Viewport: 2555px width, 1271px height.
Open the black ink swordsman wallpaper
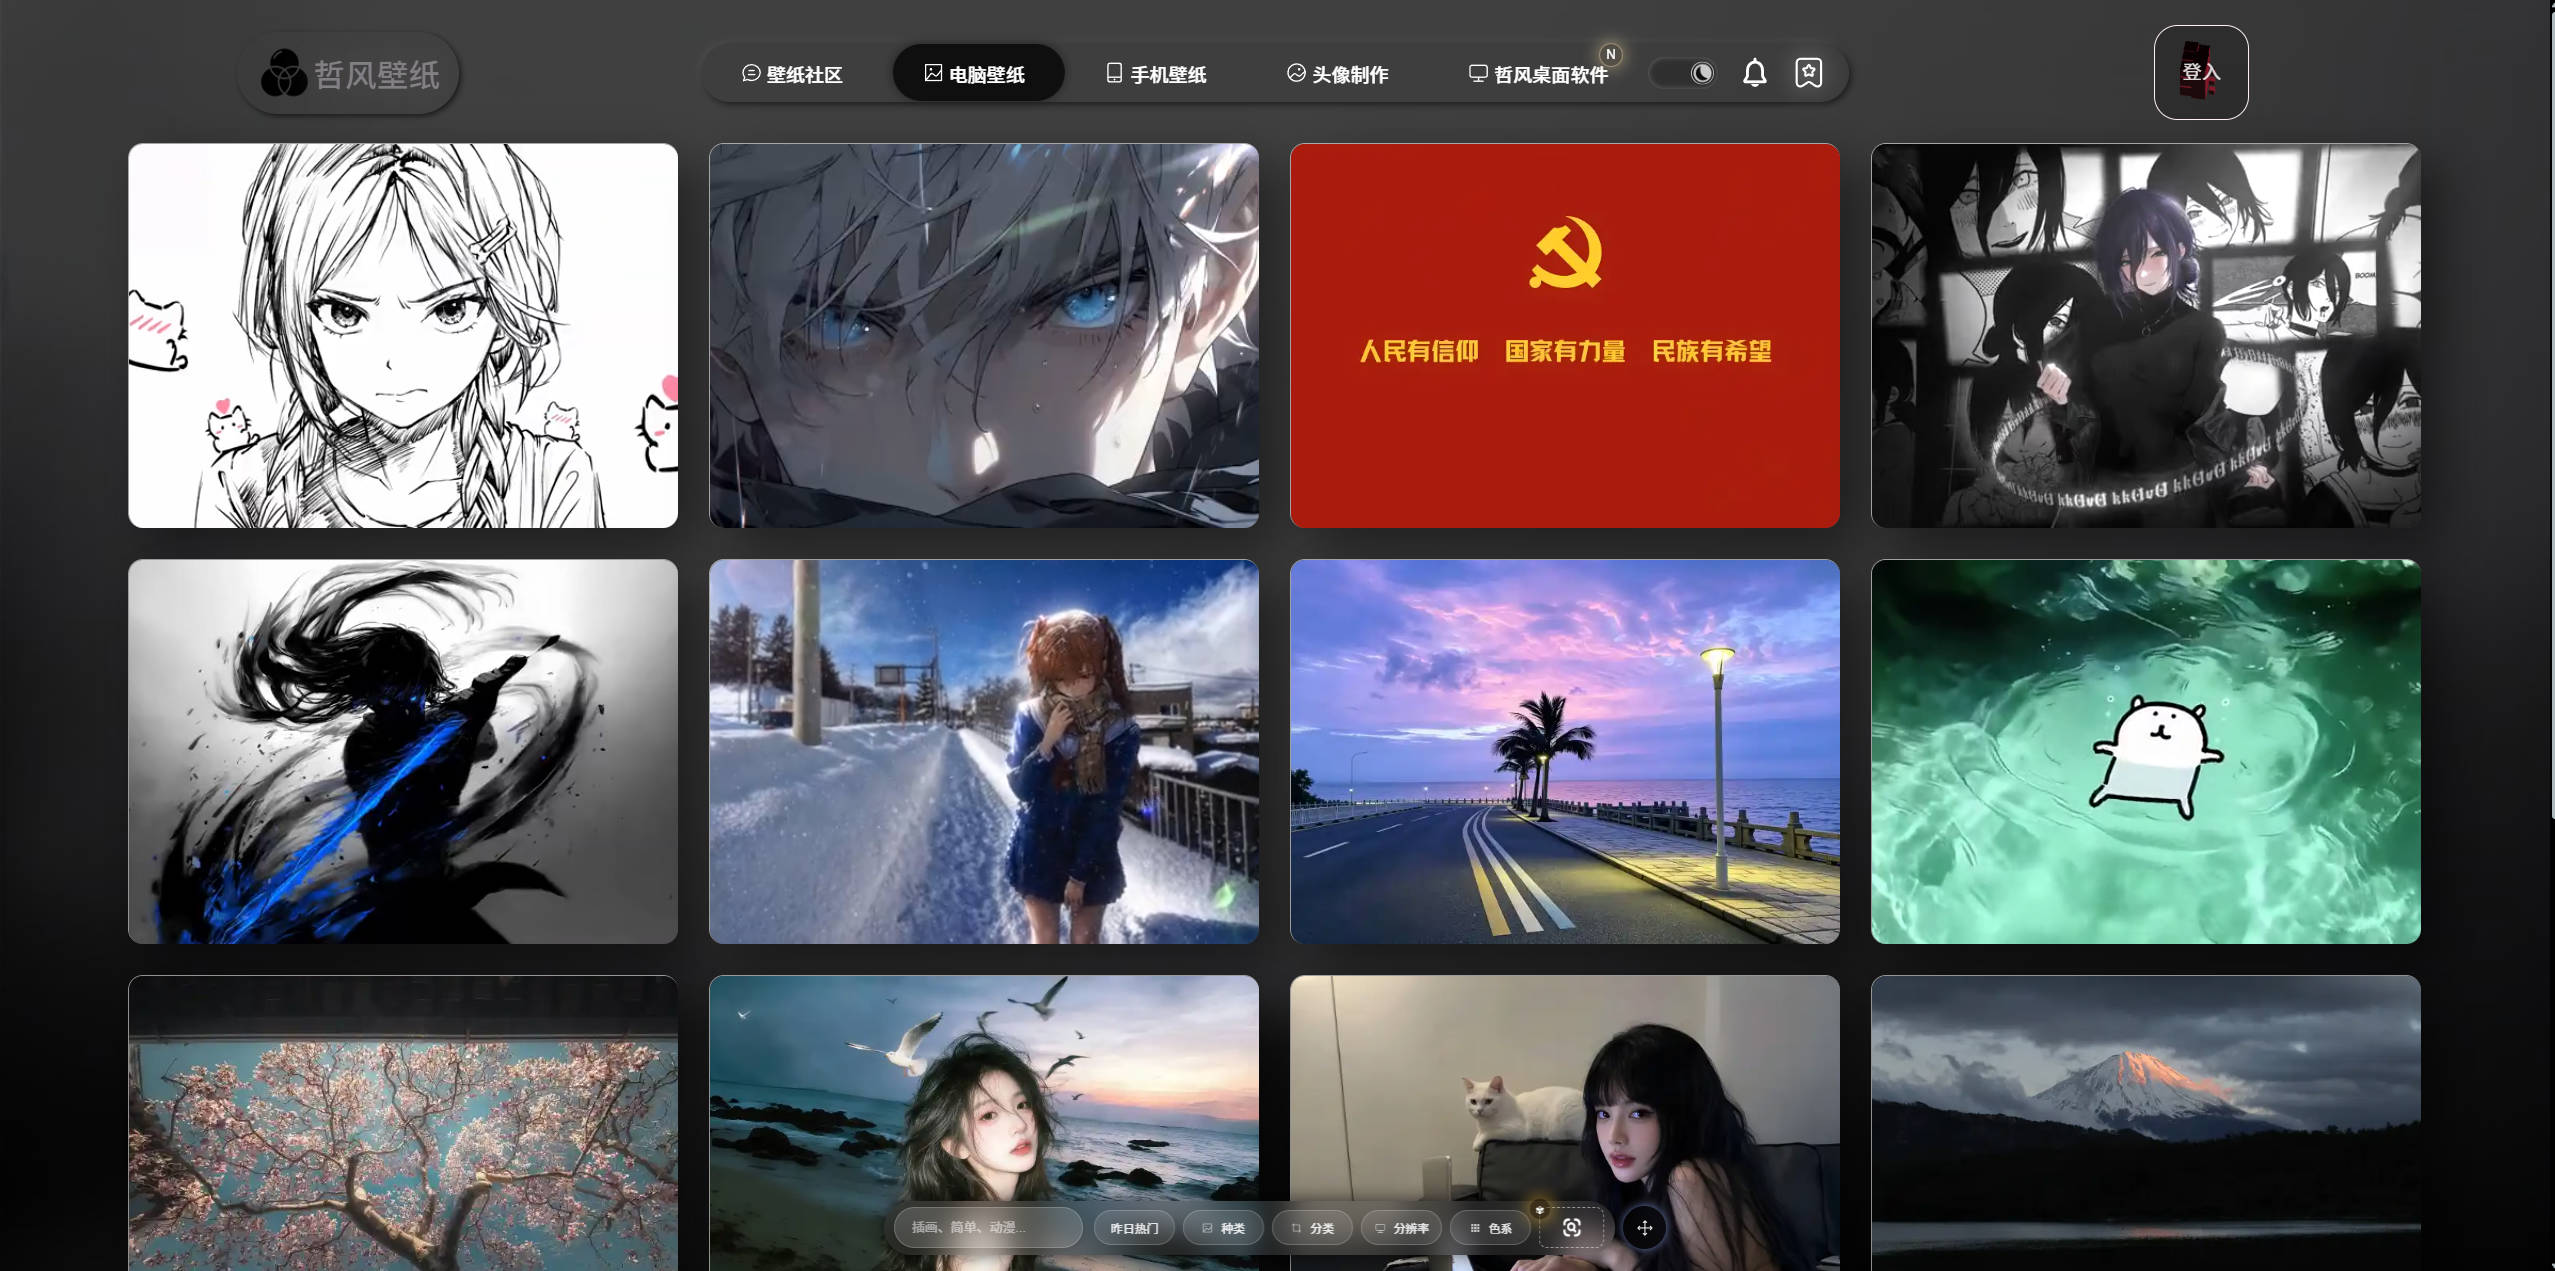click(403, 751)
